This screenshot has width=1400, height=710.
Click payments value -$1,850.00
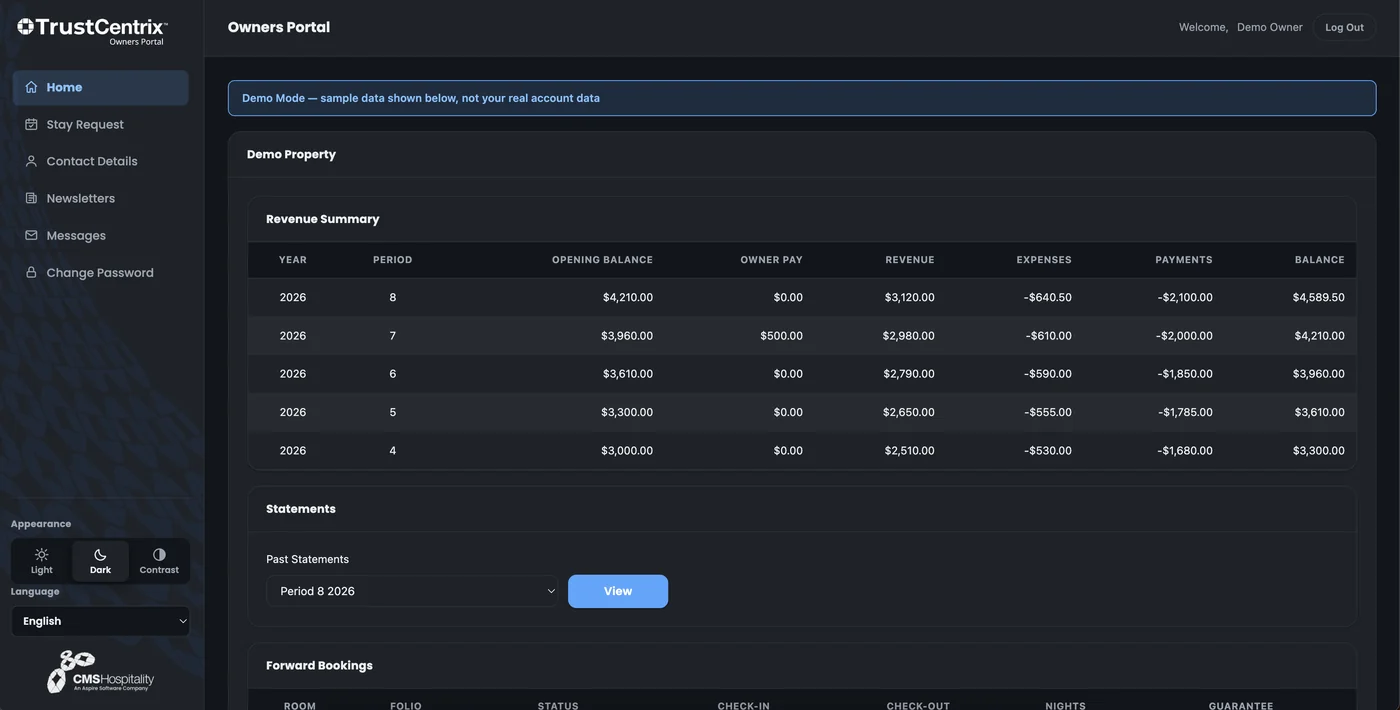[x=1185, y=374]
